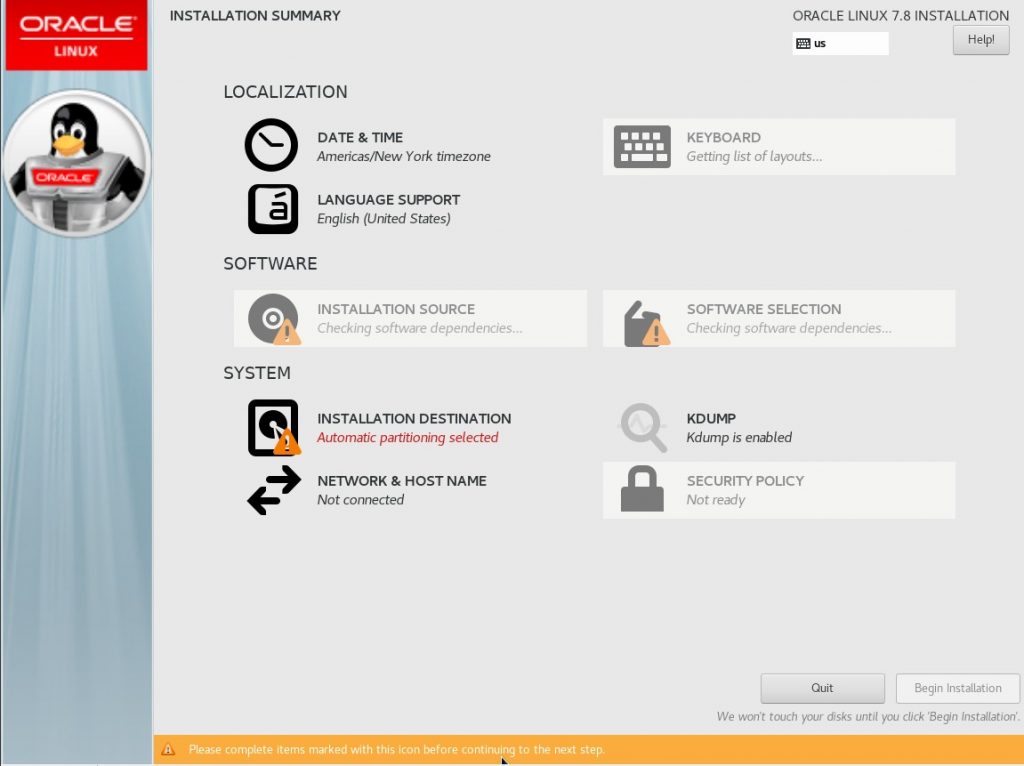This screenshot has width=1024, height=766.
Task: Click the SOFTWARE section heading
Action: point(270,264)
